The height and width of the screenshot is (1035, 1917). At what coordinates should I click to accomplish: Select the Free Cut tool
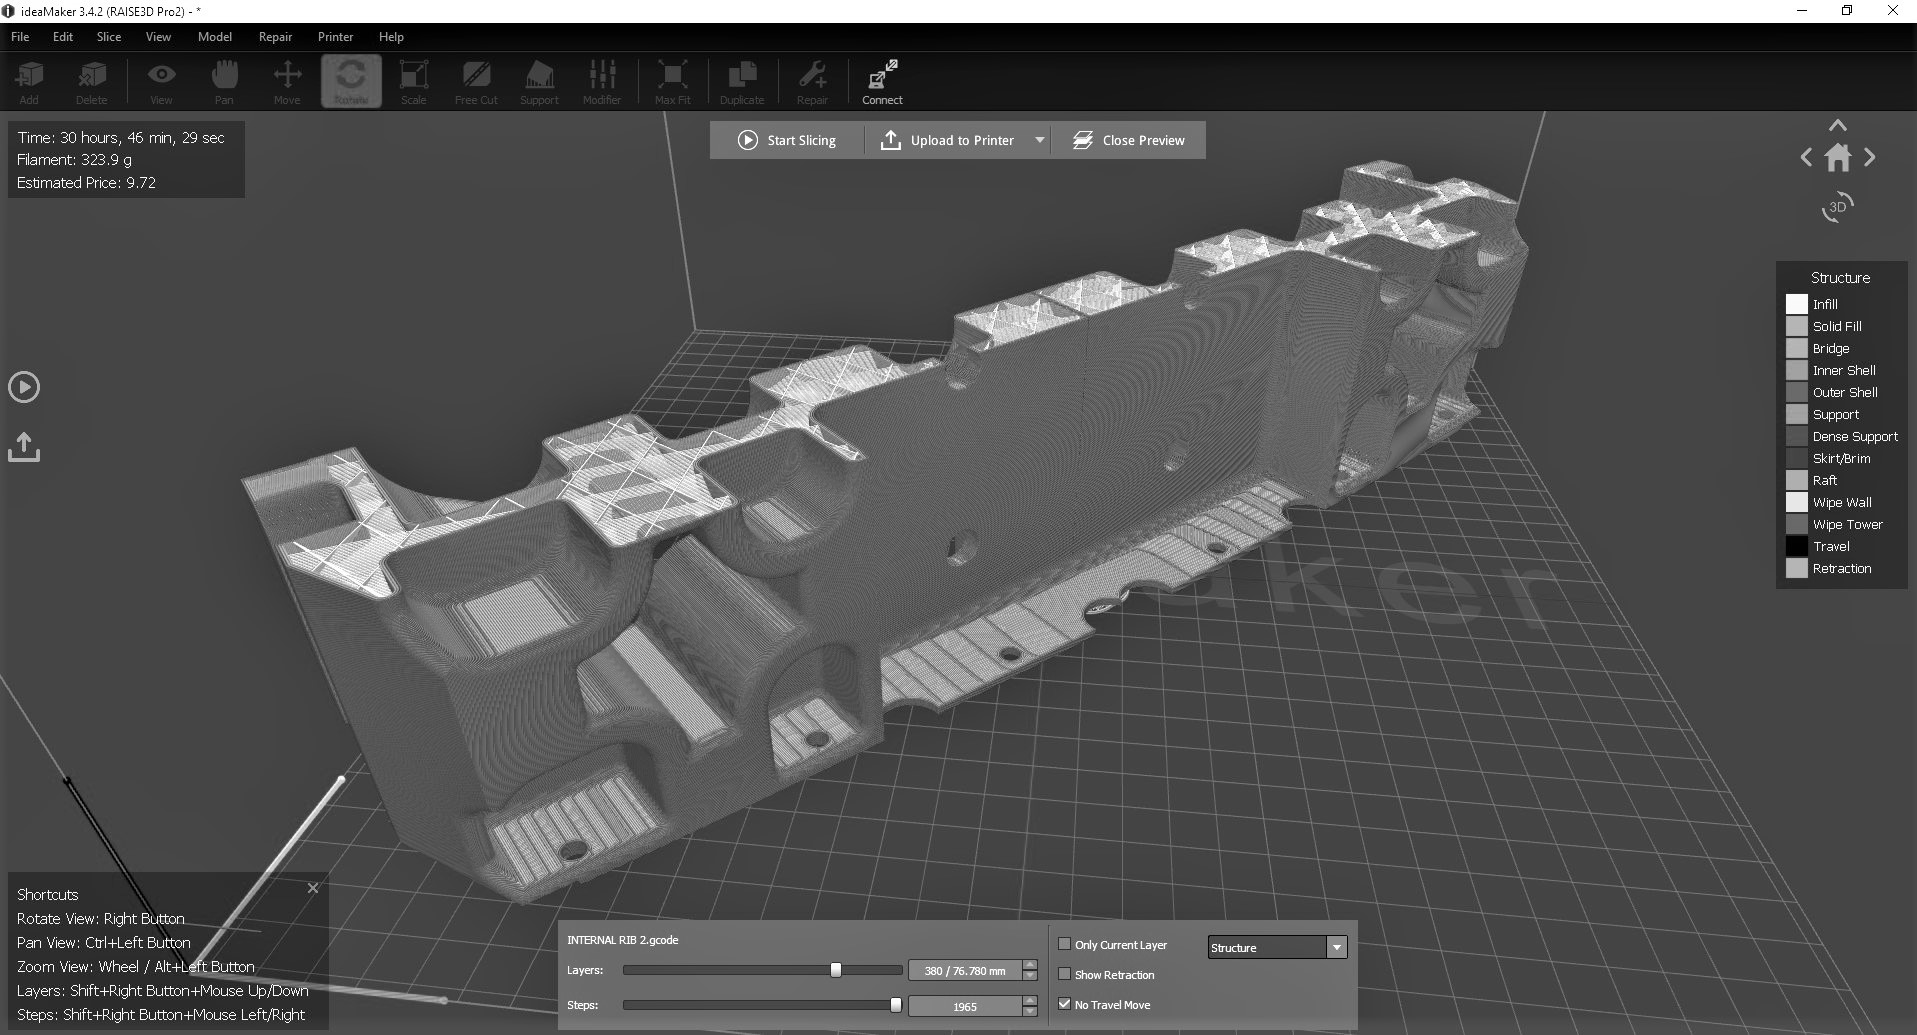(x=476, y=81)
